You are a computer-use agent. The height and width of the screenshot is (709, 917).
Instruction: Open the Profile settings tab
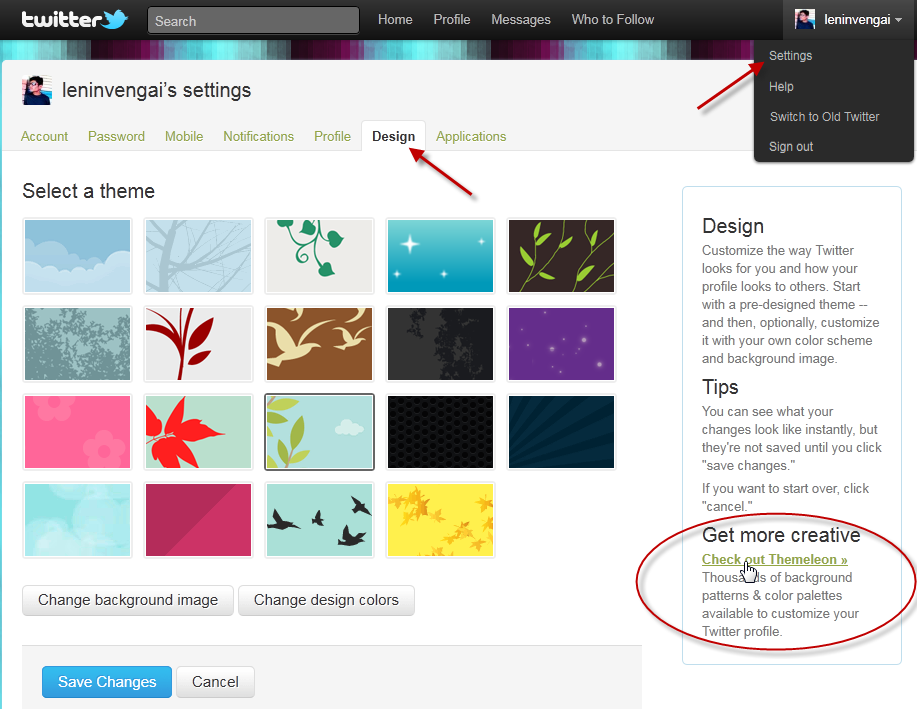pyautogui.click(x=332, y=136)
